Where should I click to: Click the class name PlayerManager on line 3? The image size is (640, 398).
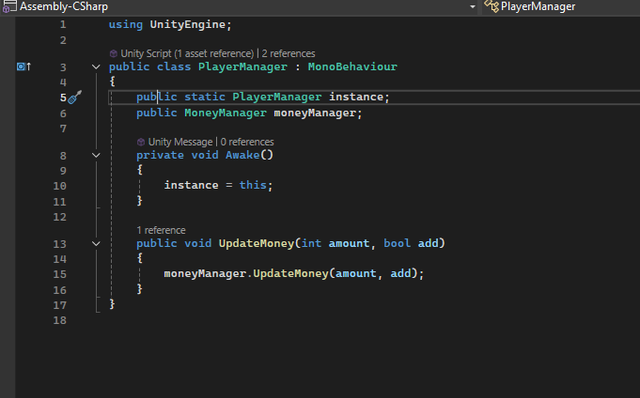coord(242,67)
